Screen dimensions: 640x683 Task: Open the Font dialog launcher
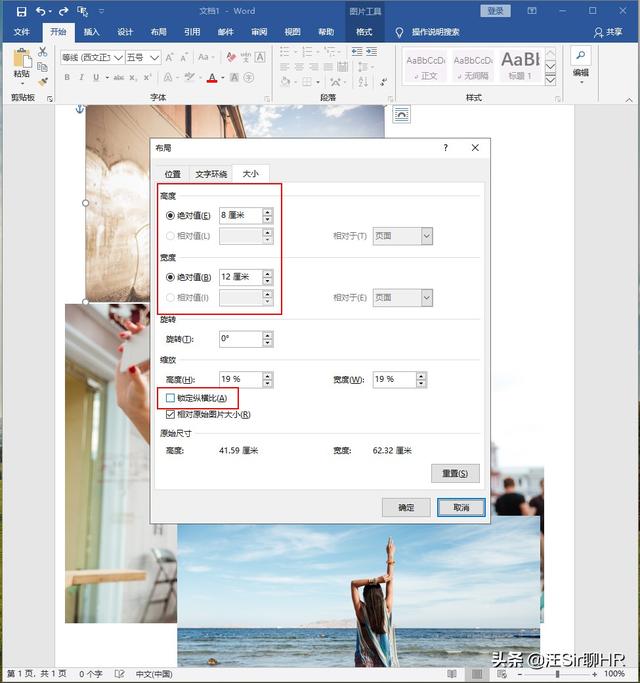tap(267, 99)
